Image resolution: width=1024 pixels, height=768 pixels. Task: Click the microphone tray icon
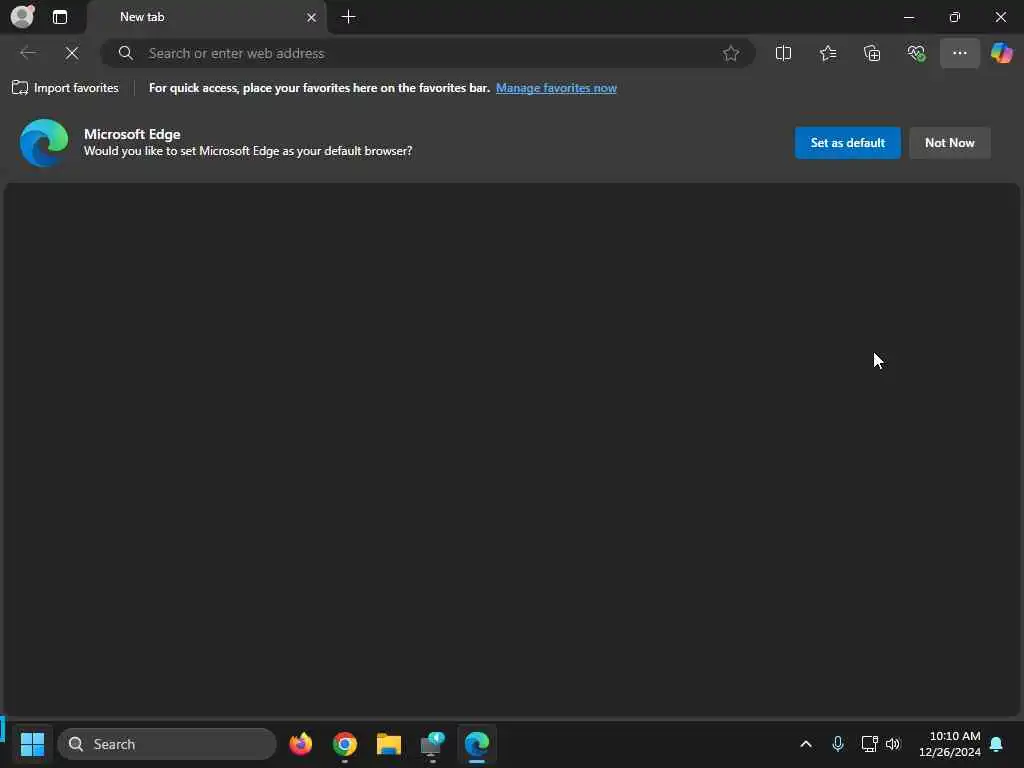click(x=838, y=744)
